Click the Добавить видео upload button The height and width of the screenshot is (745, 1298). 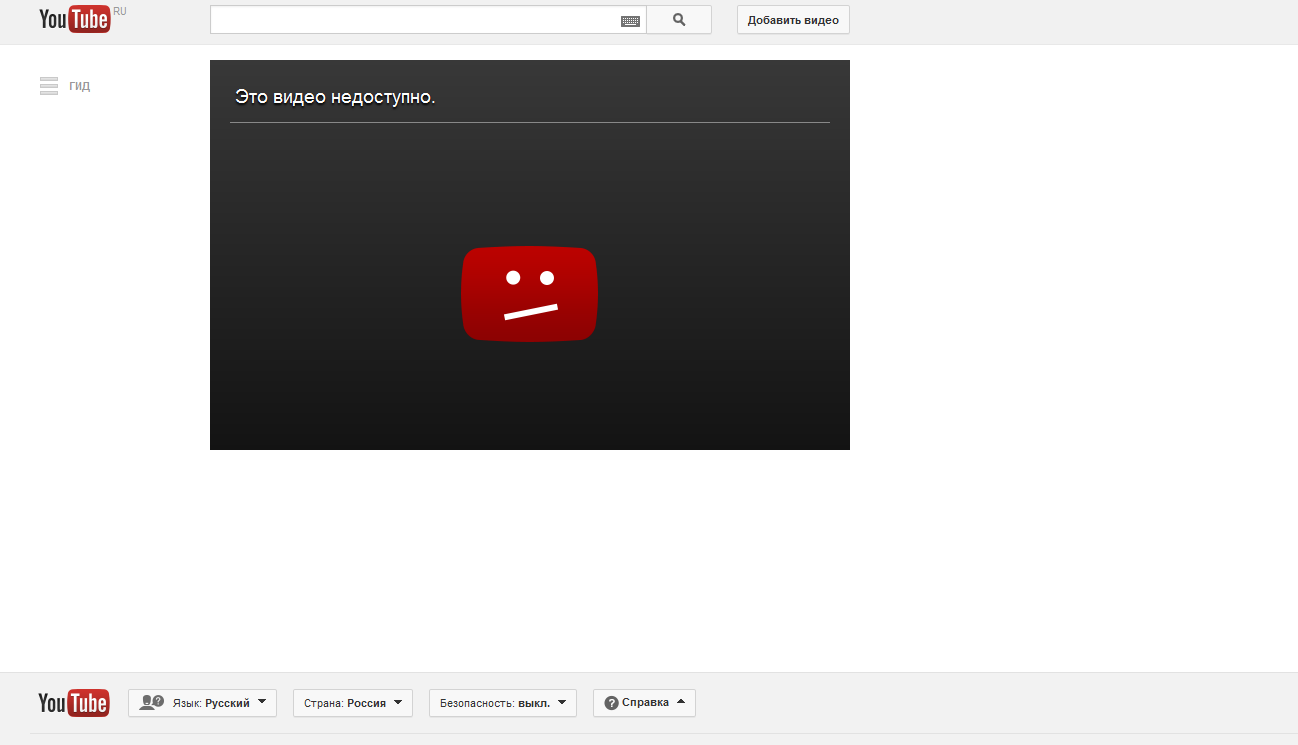(793, 20)
